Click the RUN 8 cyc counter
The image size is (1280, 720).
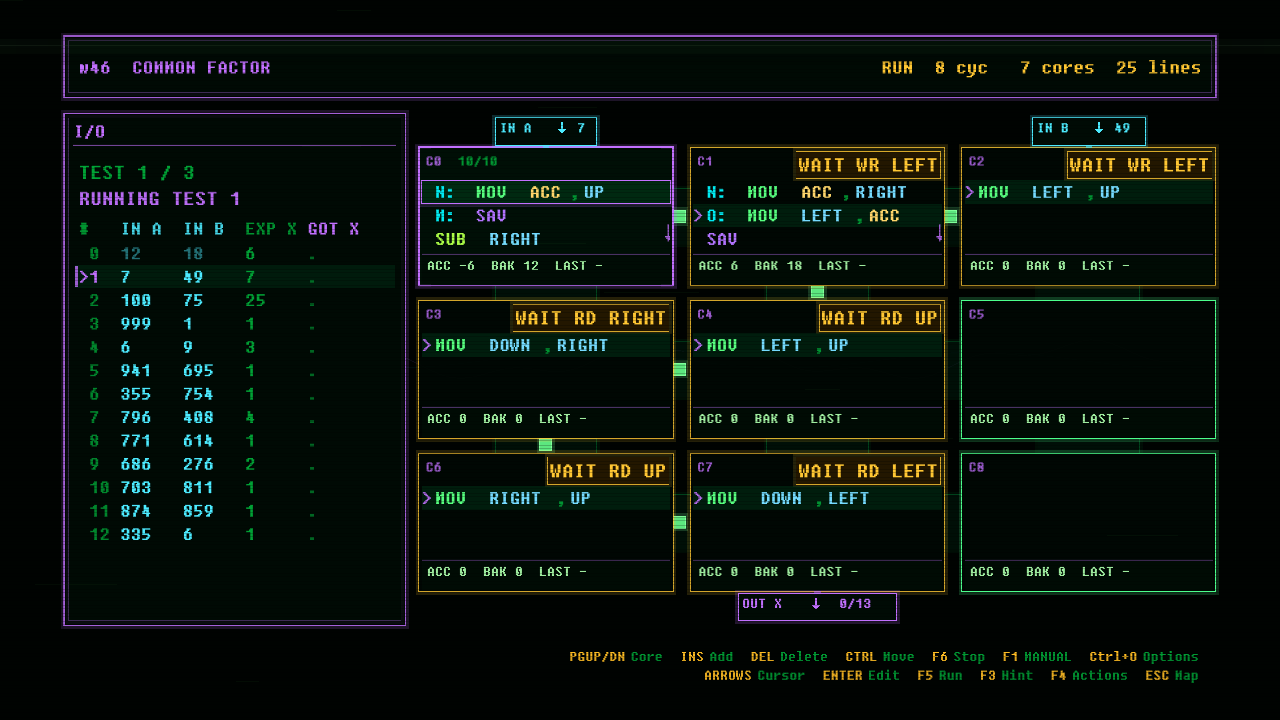[x=934, y=68]
